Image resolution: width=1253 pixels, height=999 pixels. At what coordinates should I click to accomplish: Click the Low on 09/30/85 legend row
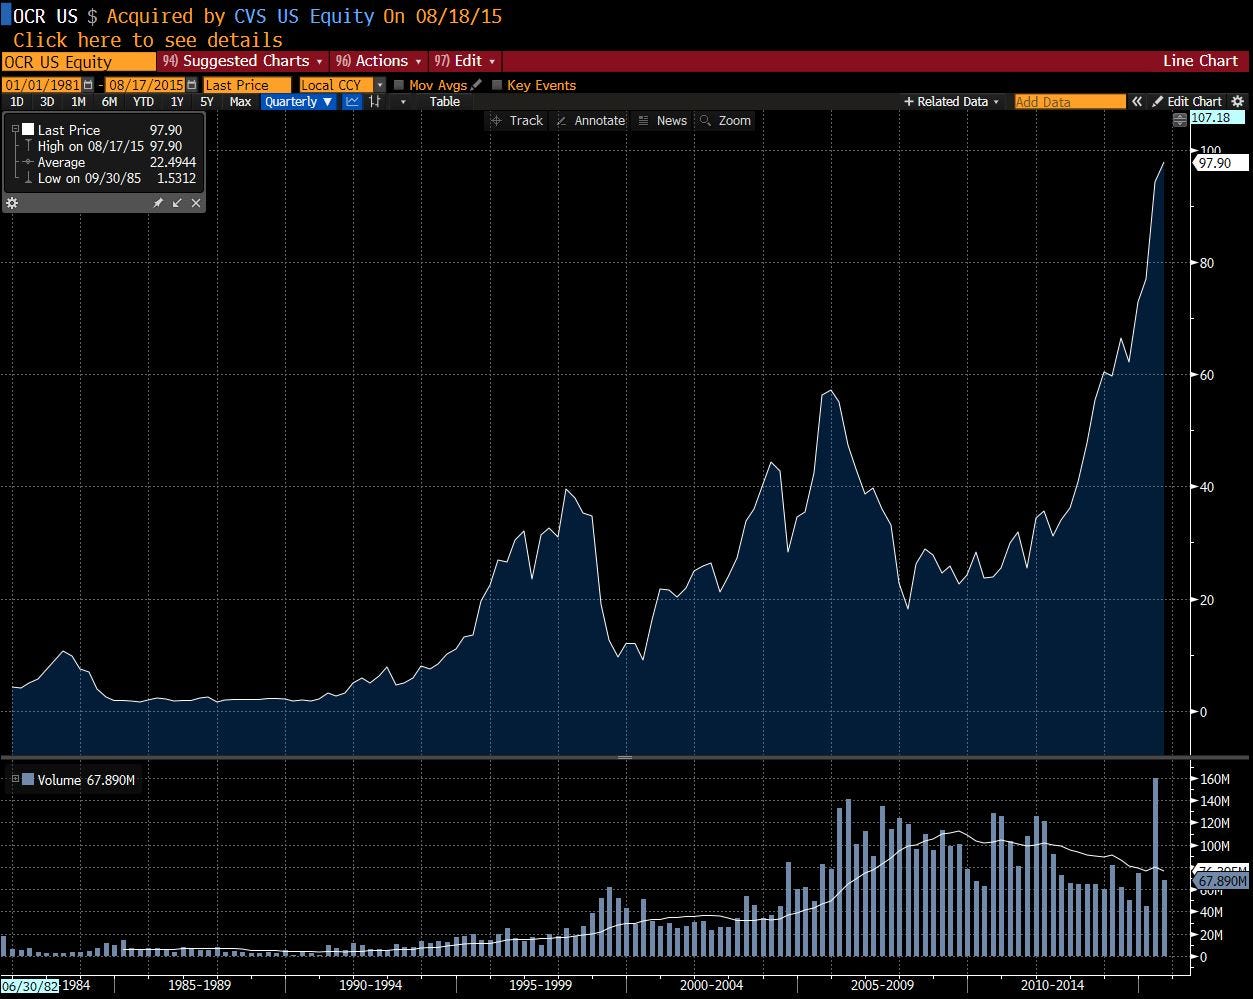(109, 178)
